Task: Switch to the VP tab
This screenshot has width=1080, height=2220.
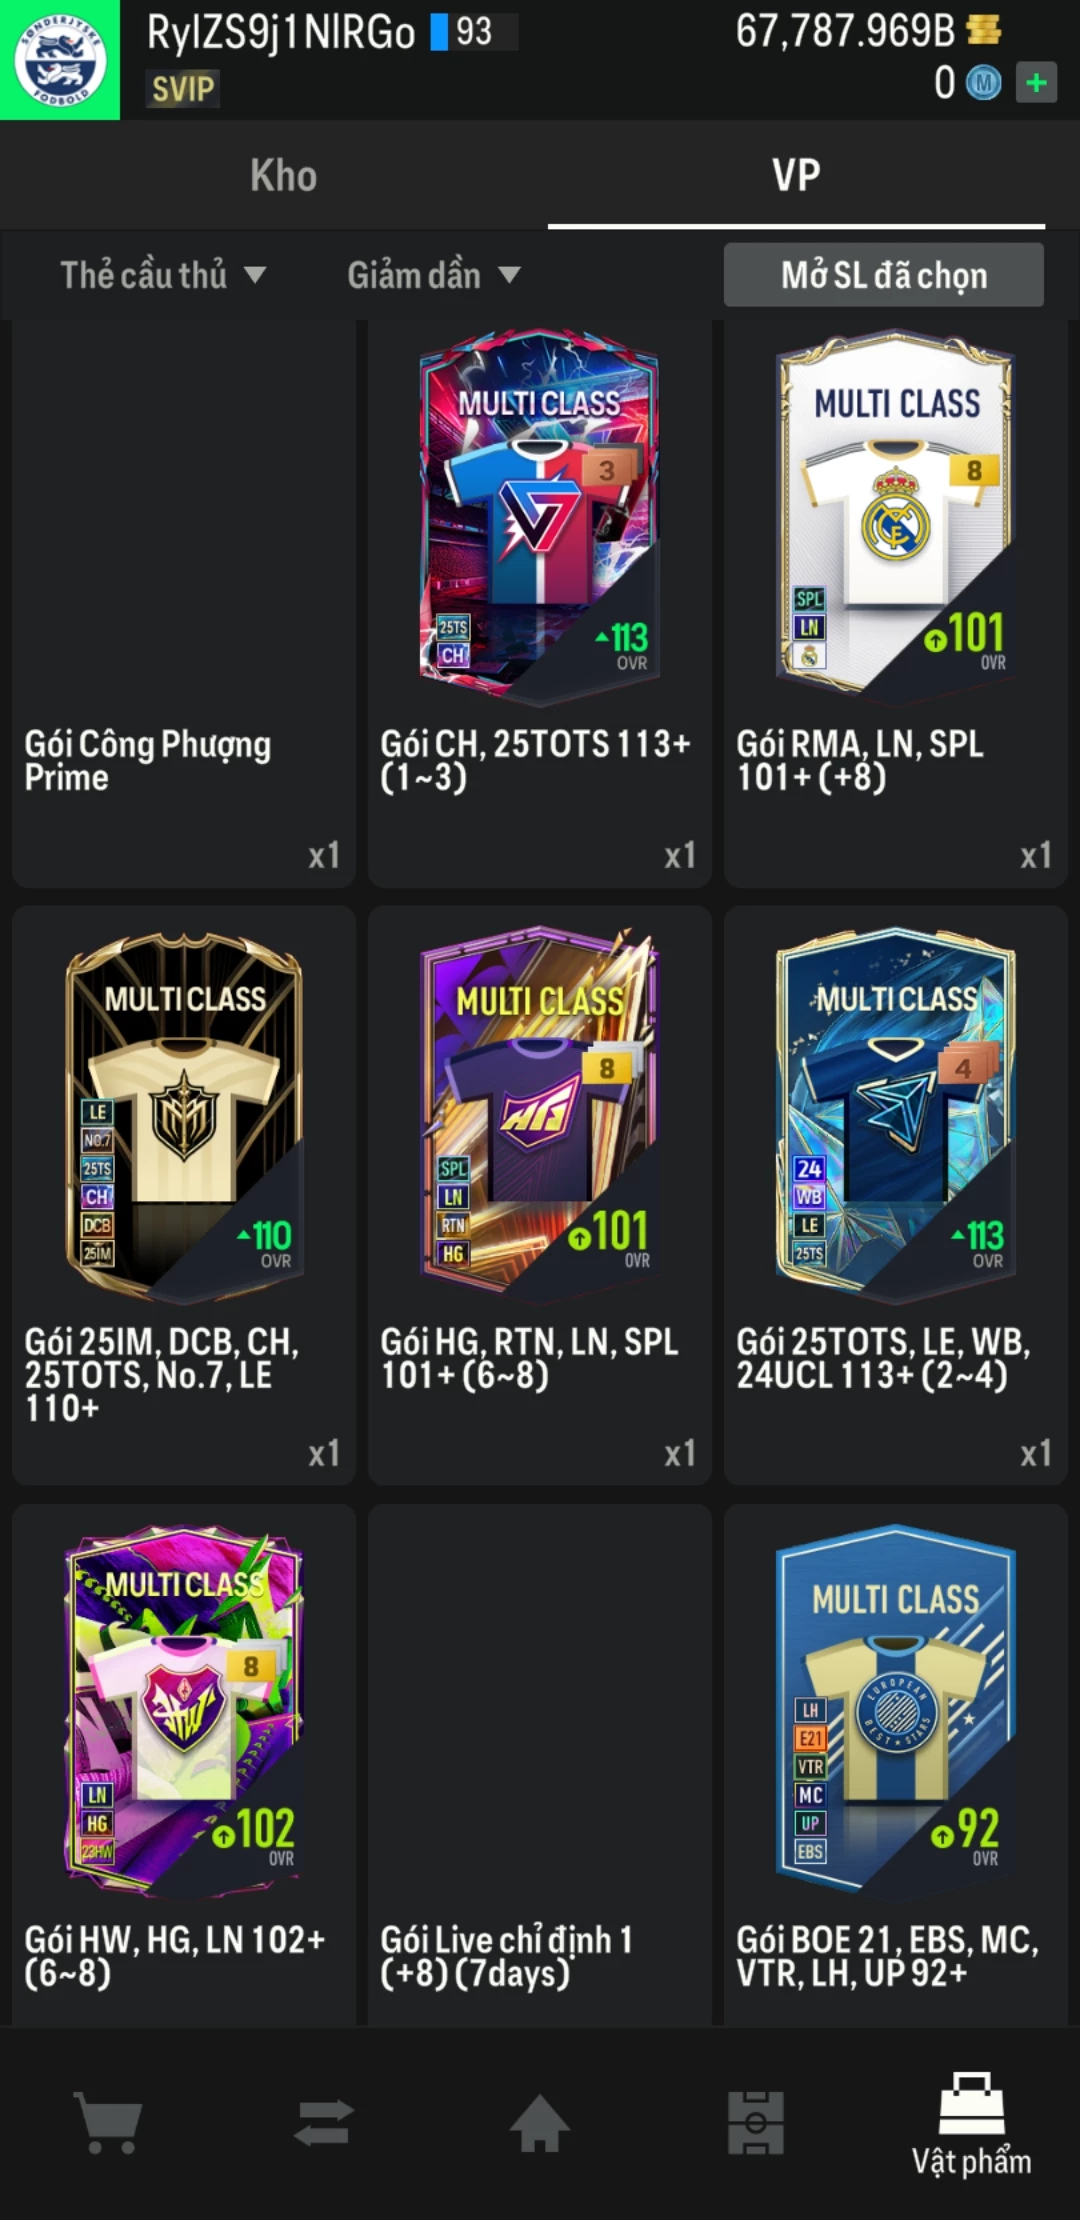Action: [796, 176]
